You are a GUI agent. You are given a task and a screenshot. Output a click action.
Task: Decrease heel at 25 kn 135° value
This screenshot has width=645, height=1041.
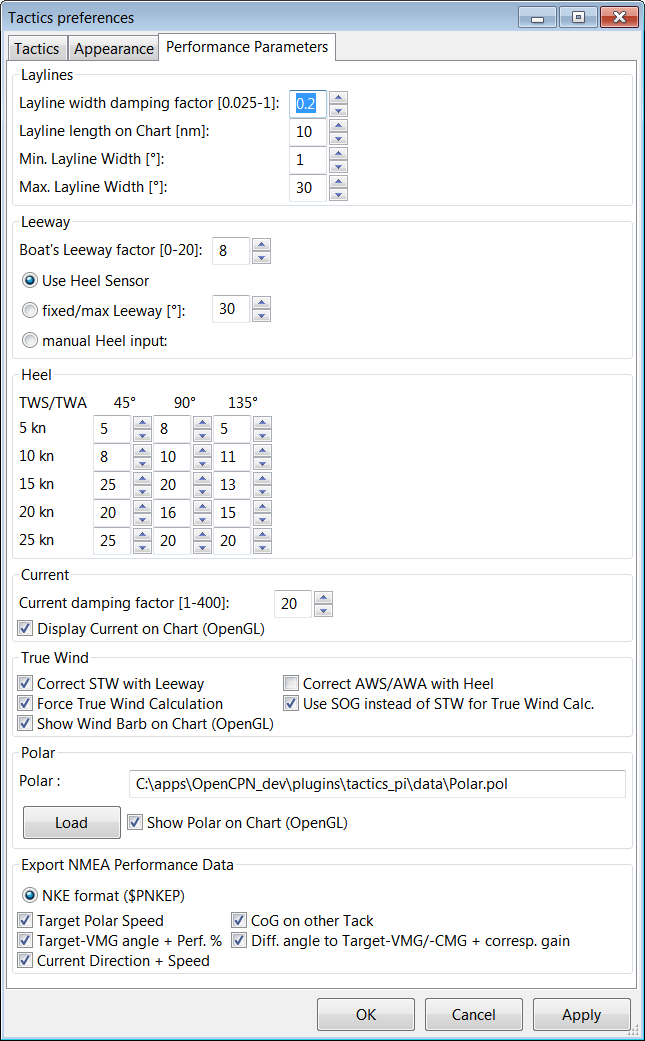(262, 548)
